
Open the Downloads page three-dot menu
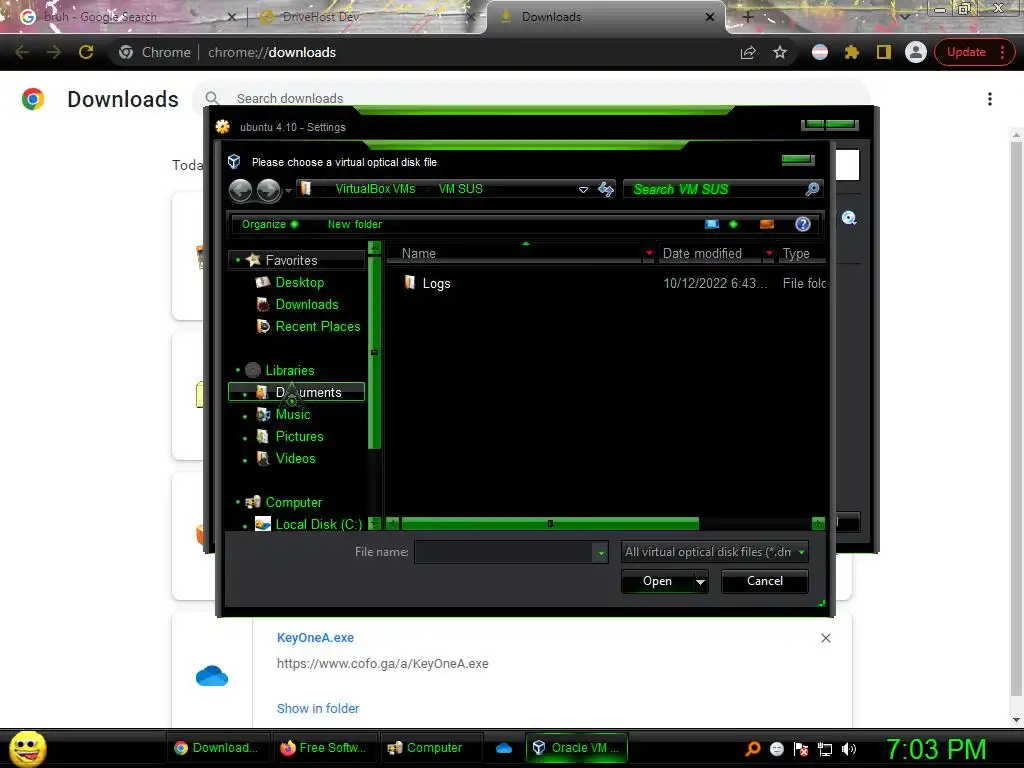coord(990,99)
